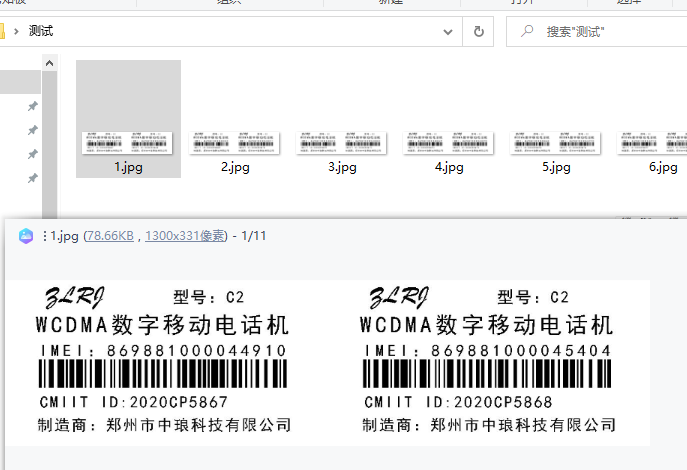Click the refresh button in address bar
Viewport: 687px width, 470px height.
[x=479, y=32]
